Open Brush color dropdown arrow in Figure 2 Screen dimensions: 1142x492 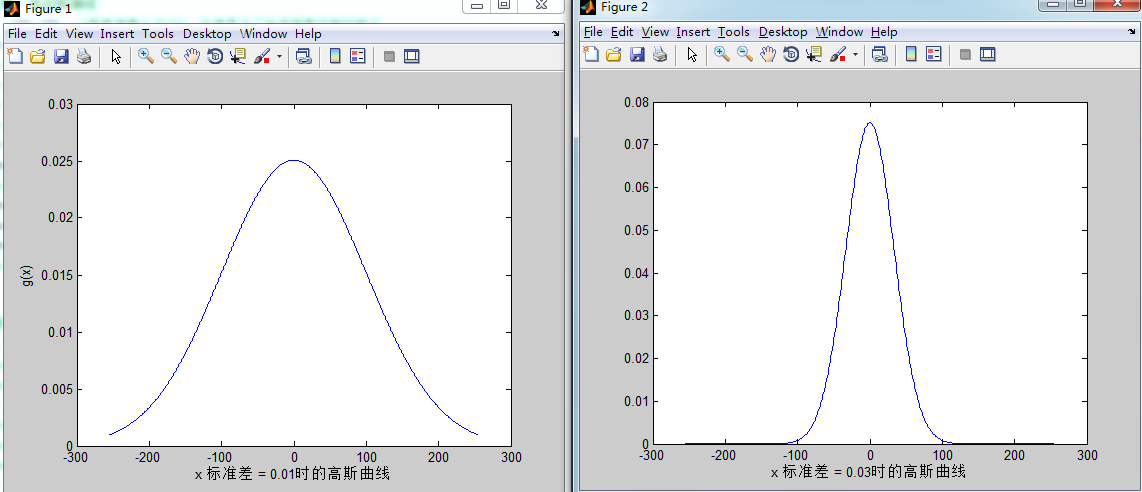click(x=855, y=55)
